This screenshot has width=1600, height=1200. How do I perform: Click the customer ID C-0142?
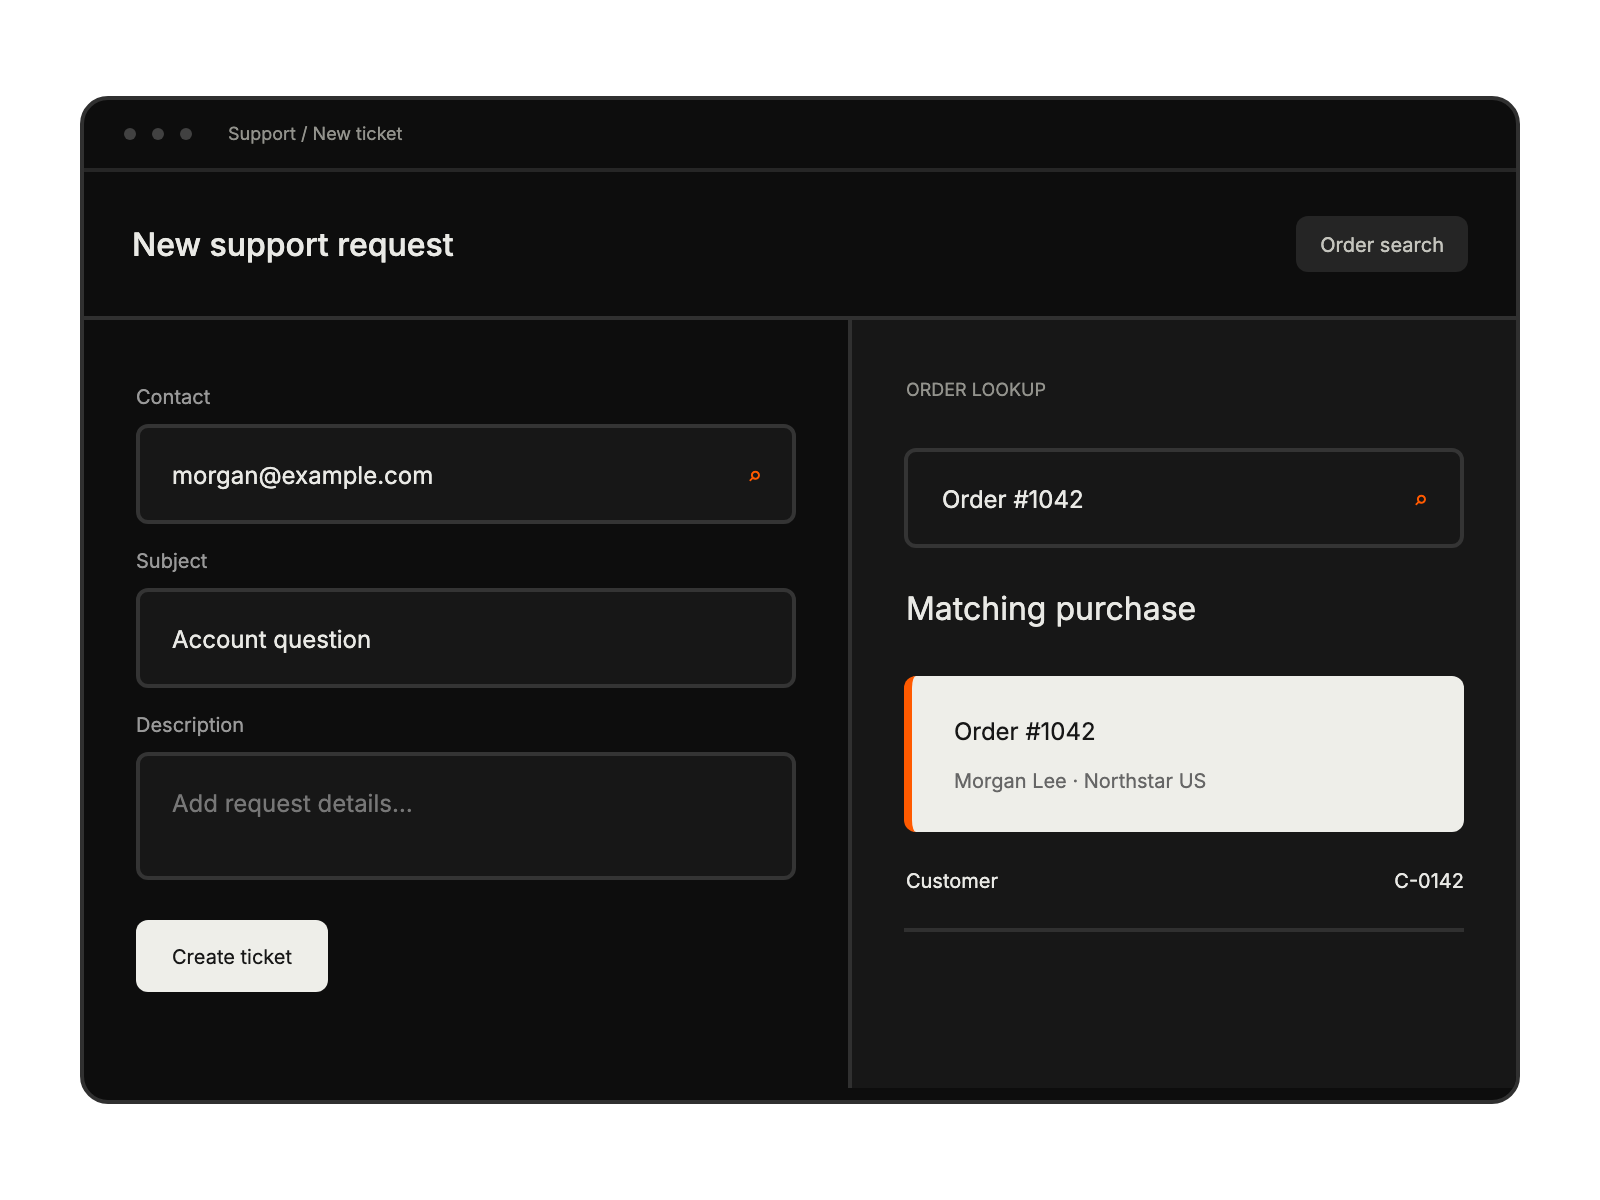(x=1429, y=881)
